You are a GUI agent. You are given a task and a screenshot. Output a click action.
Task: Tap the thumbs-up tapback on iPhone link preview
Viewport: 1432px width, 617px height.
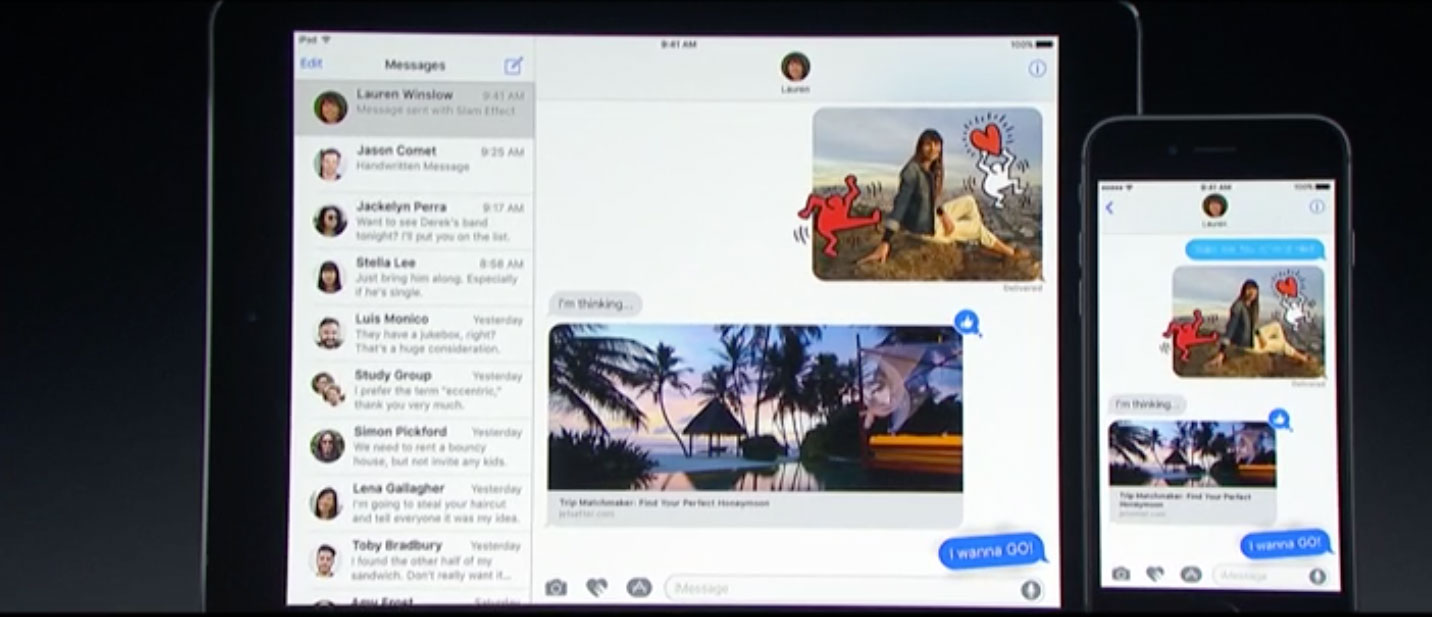pos(1279,419)
